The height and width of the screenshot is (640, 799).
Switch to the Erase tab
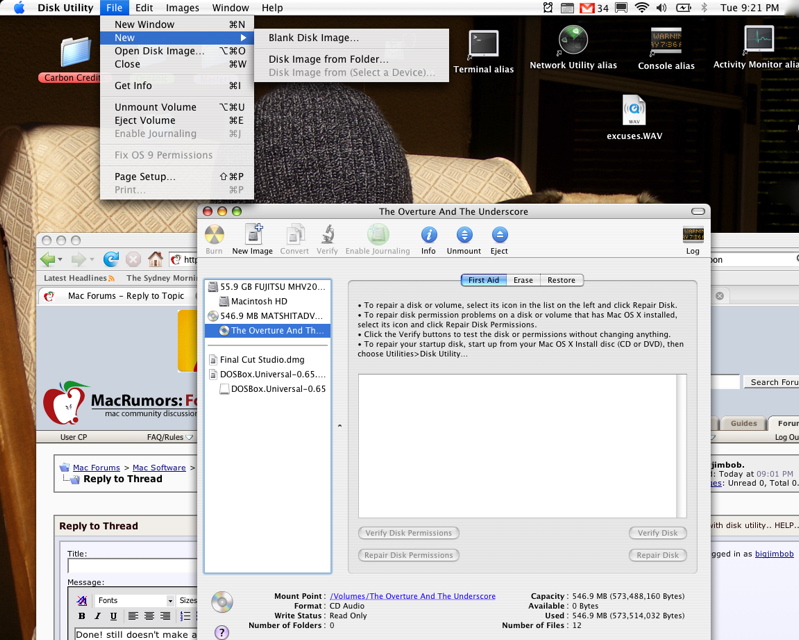523,280
